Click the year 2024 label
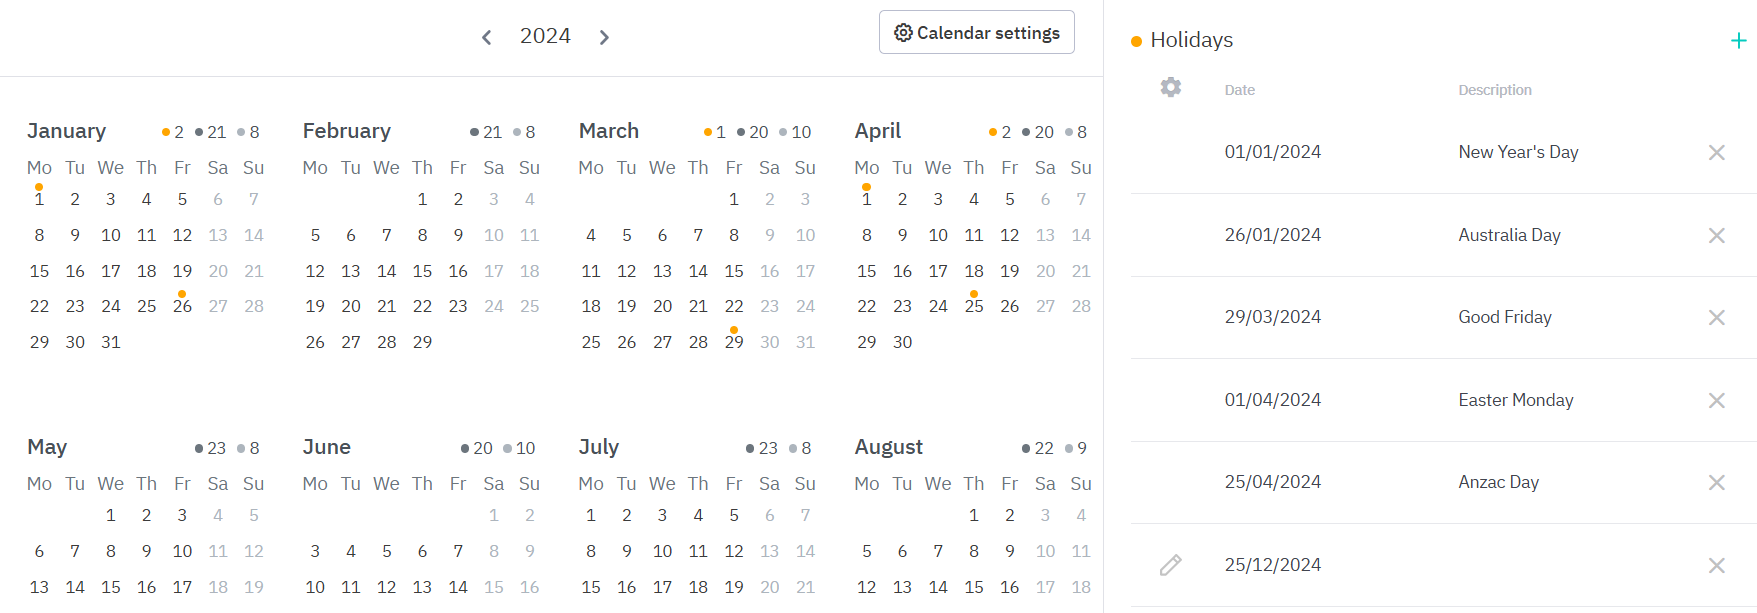The width and height of the screenshot is (1757, 613). [545, 36]
